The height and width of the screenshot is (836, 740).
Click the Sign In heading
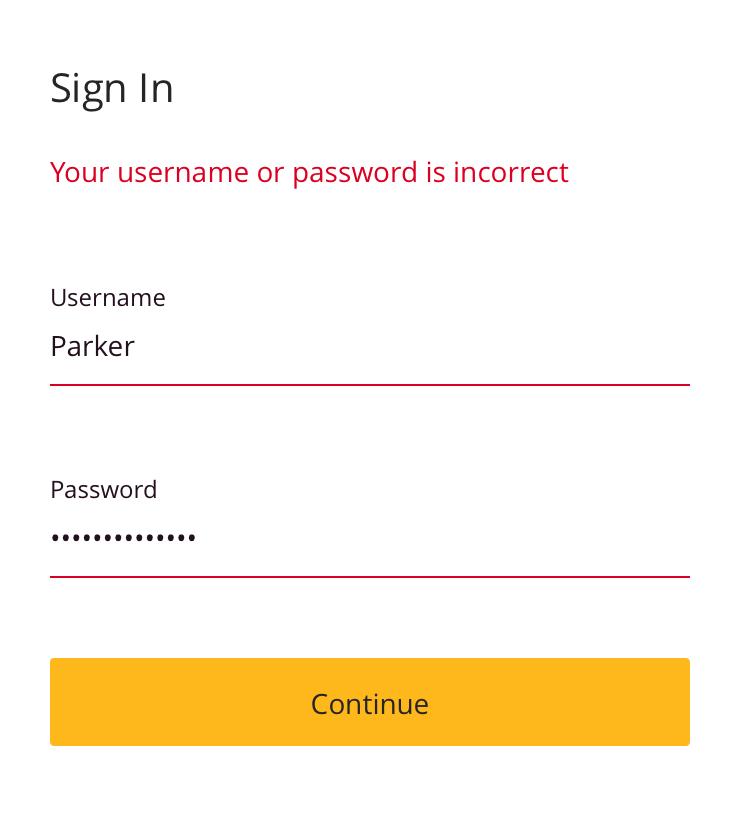112,89
